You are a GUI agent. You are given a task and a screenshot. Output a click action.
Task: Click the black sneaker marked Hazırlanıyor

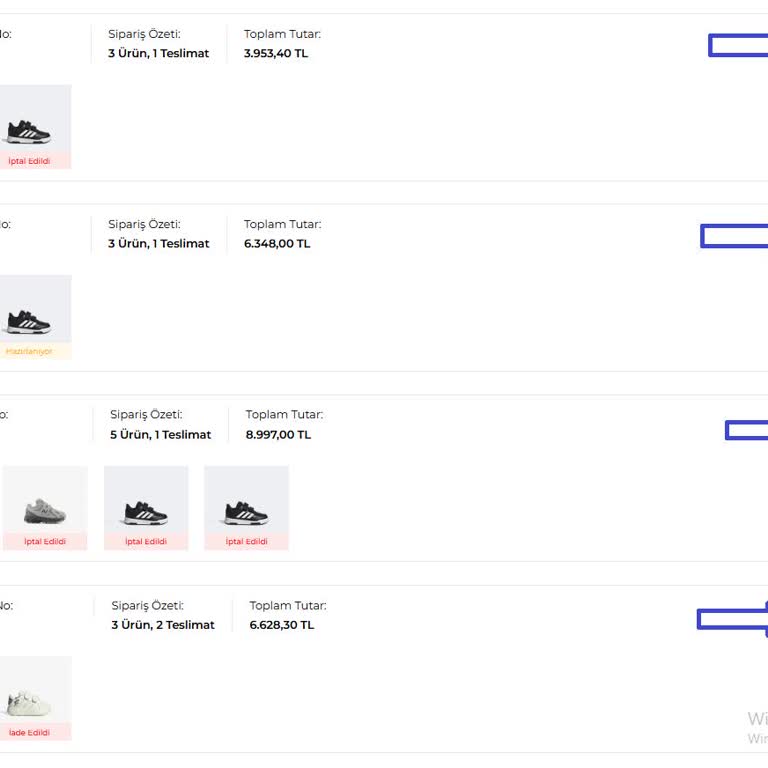pyautogui.click(x=30, y=313)
